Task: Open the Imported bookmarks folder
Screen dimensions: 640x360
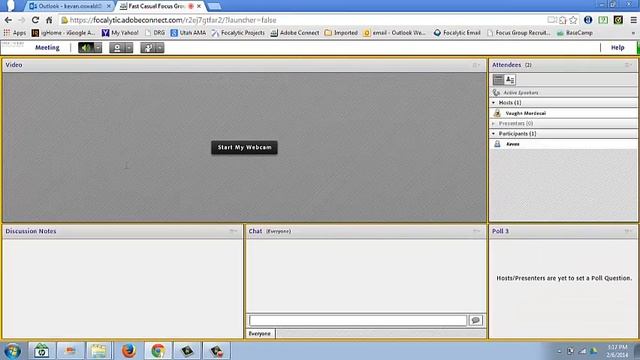Action: click(341, 33)
